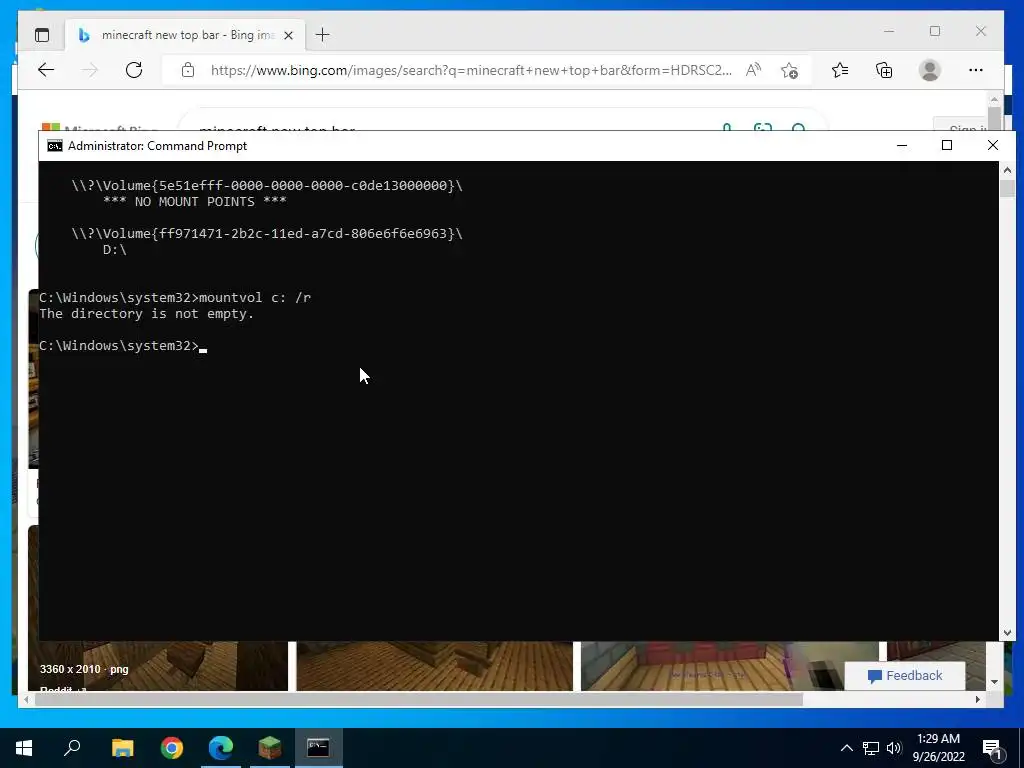Click '*** NO MOUNT POINTS ***' line

point(195,202)
